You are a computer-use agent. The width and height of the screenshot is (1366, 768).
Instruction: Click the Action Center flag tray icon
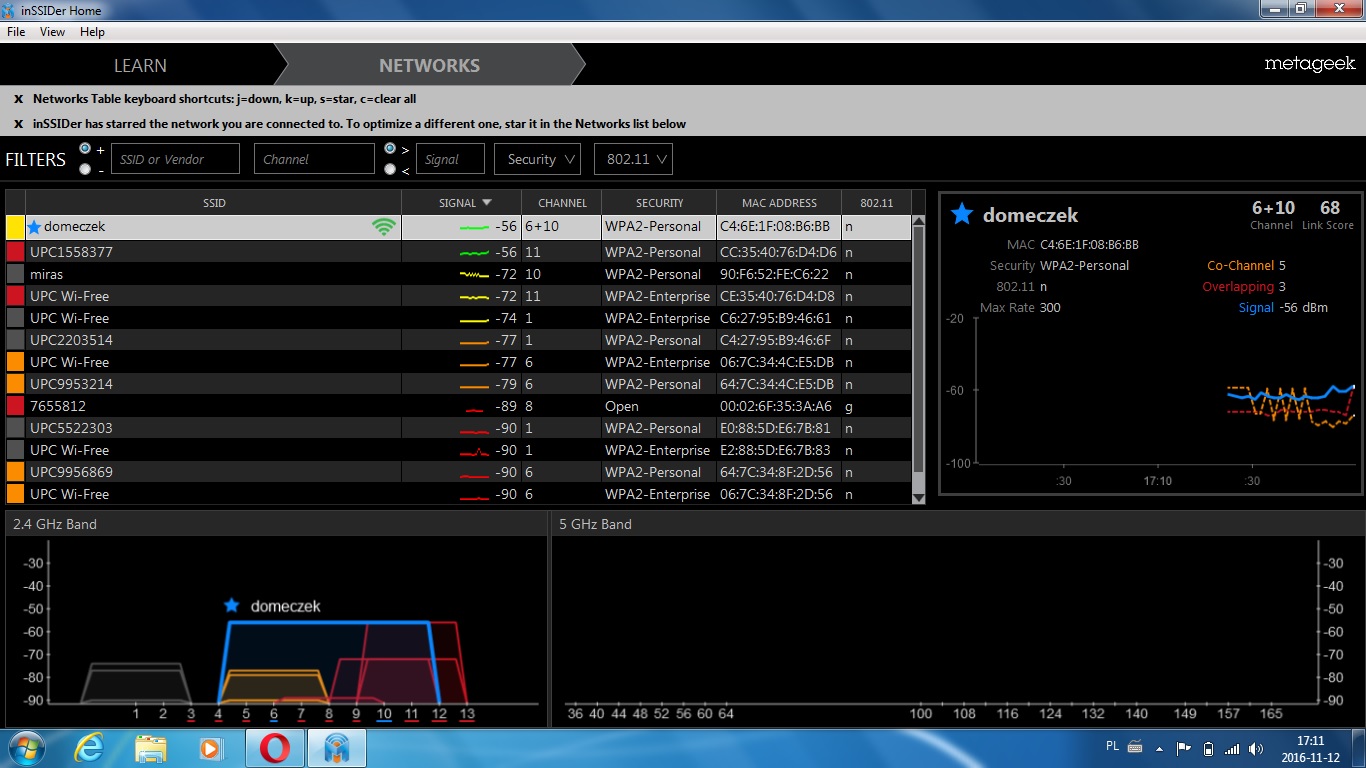(1184, 748)
